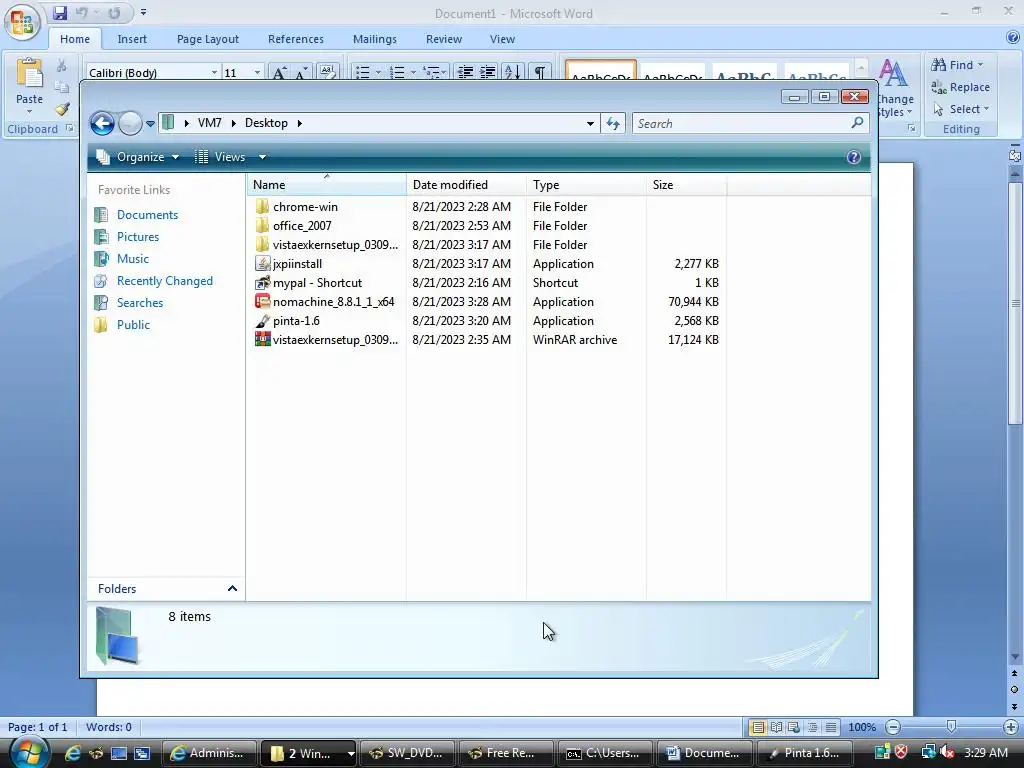The height and width of the screenshot is (768, 1024).
Task: Toggle Outline view in Word status bar
Action: (x=812, y=727)
